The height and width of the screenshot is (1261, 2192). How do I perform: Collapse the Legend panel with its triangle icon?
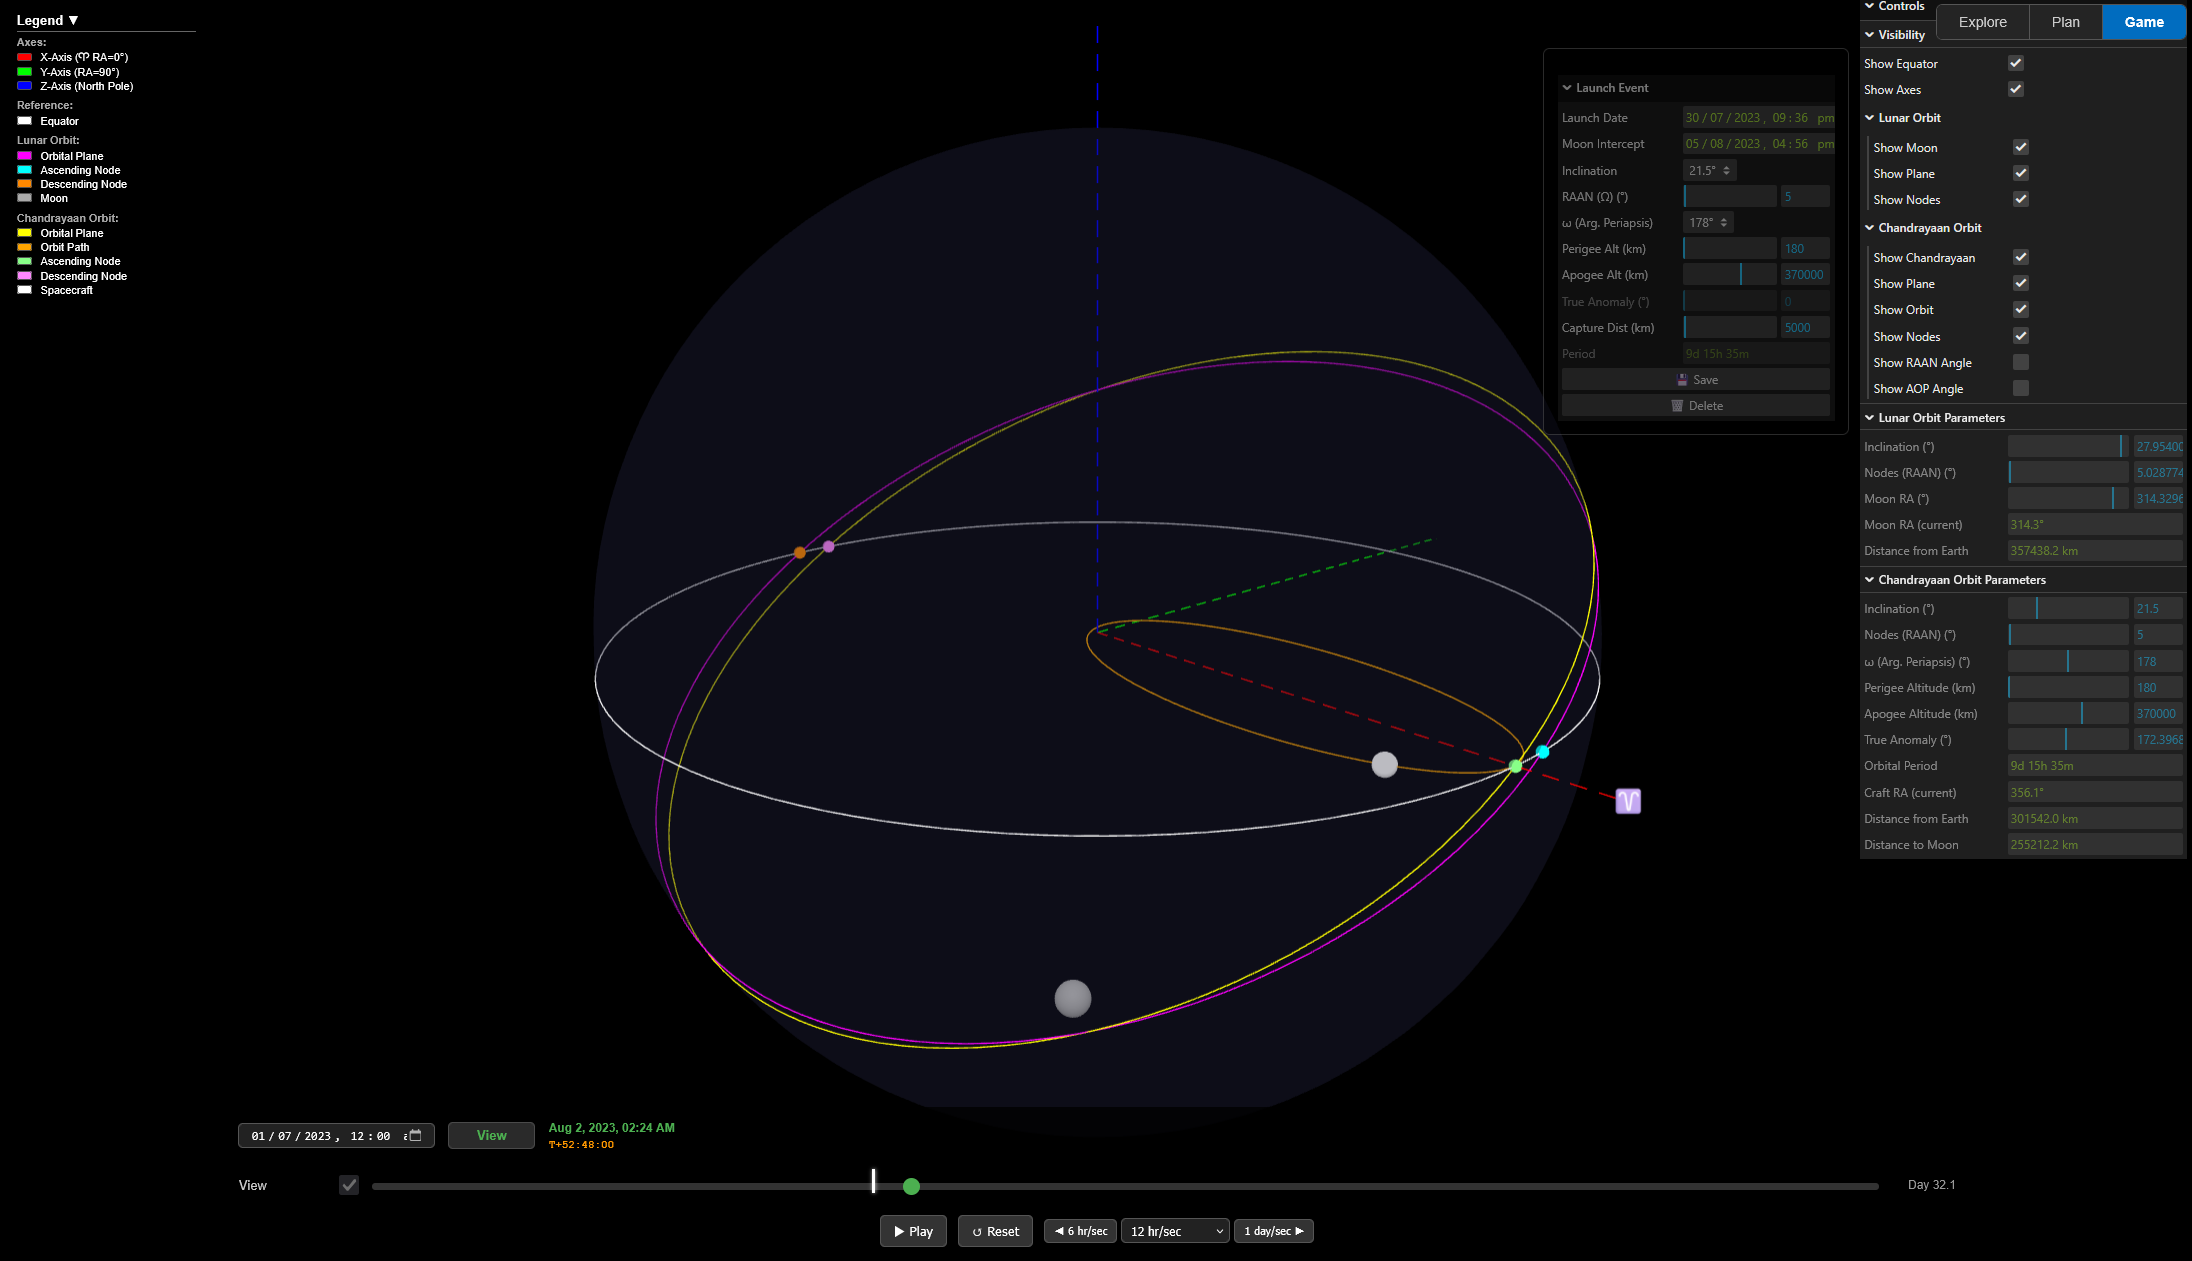point(74,19)
